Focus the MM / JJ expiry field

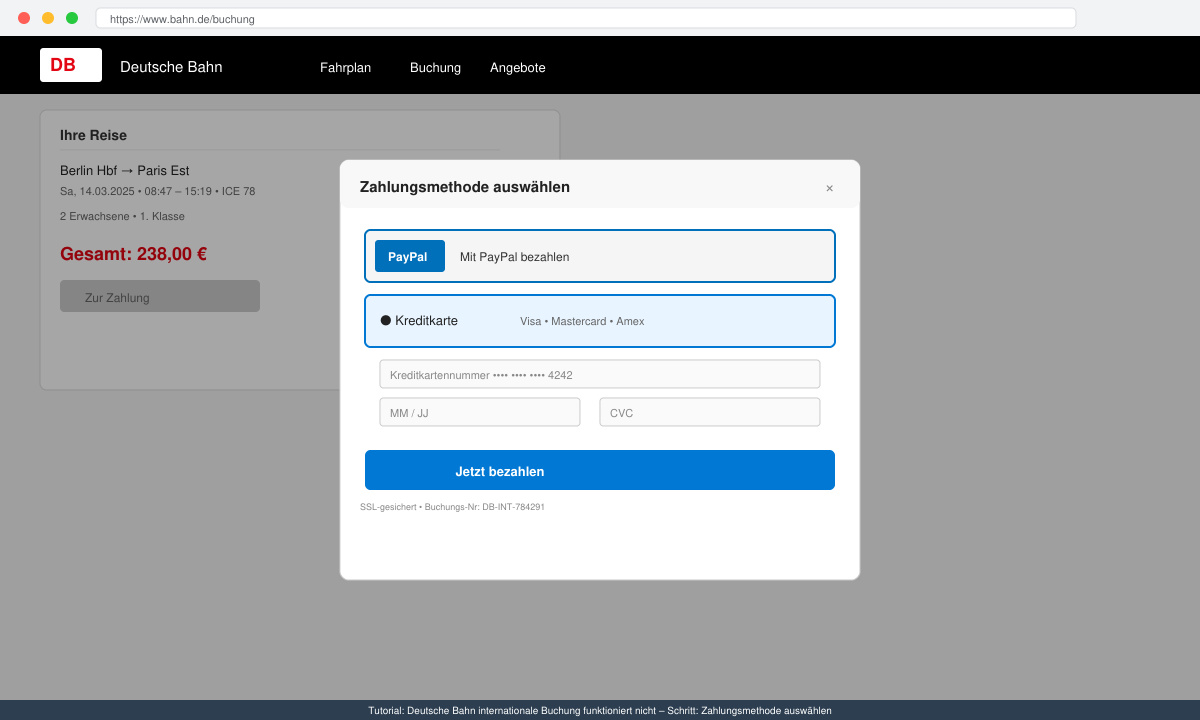tap(480, 412)
